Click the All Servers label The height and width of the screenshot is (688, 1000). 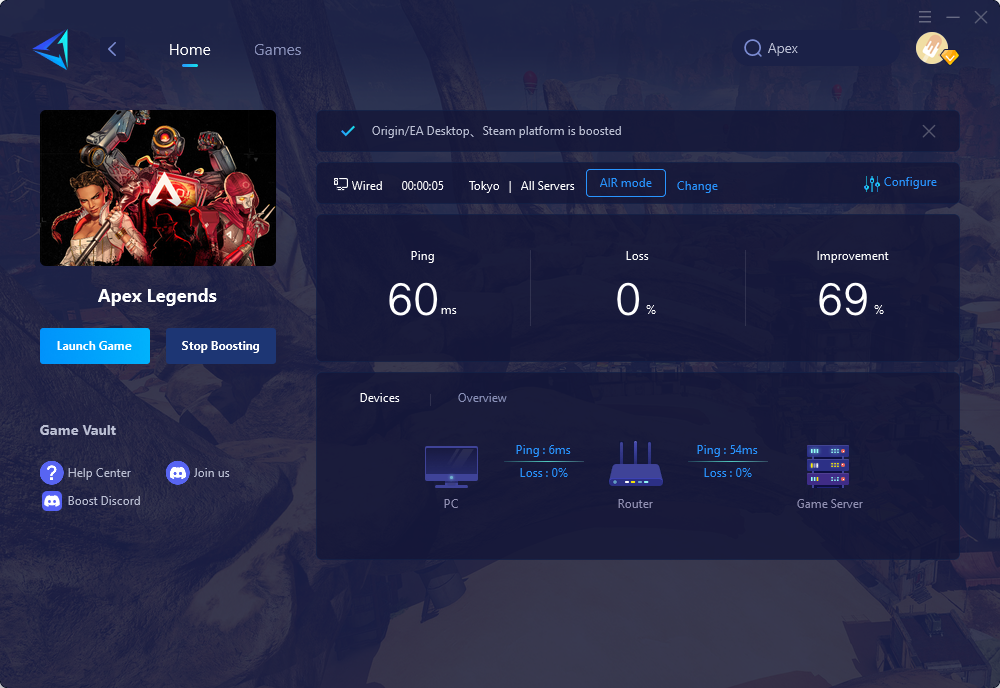coord(547,186)
